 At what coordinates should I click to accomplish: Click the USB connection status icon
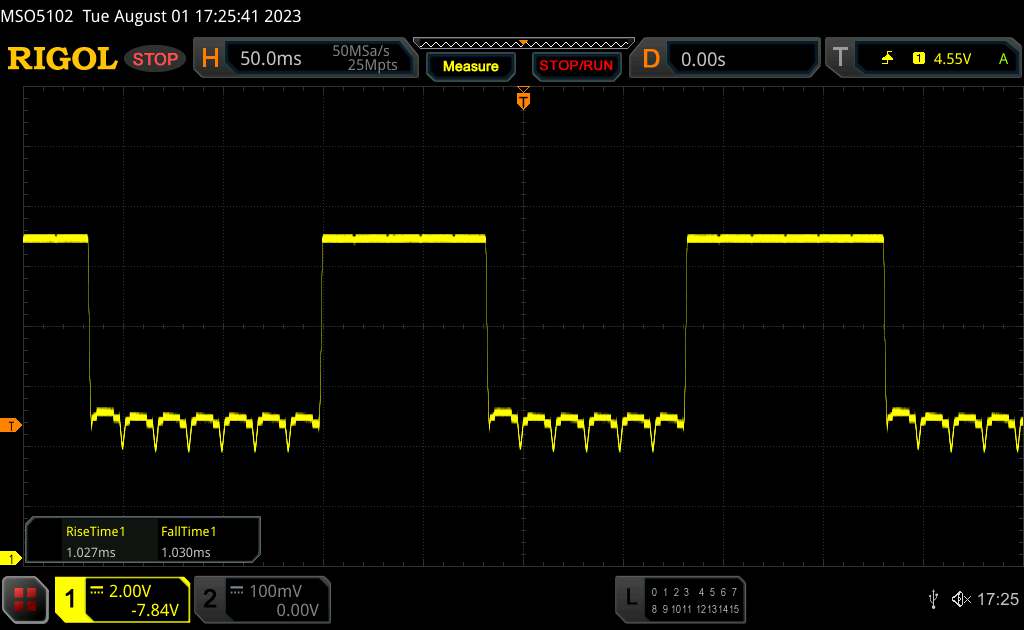point(933,598)
